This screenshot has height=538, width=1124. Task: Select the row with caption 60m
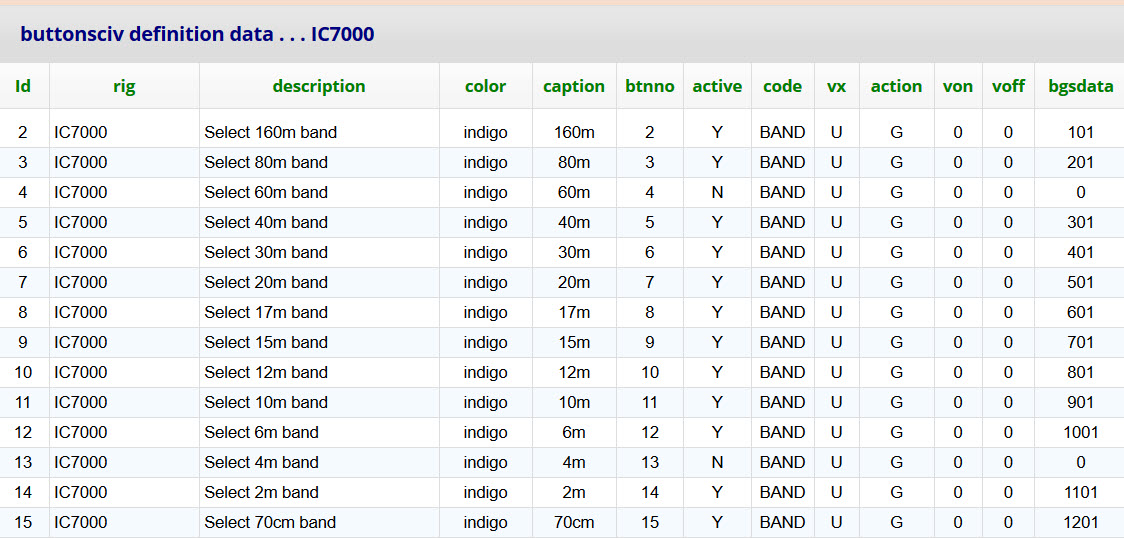click(x=562, y=193)
